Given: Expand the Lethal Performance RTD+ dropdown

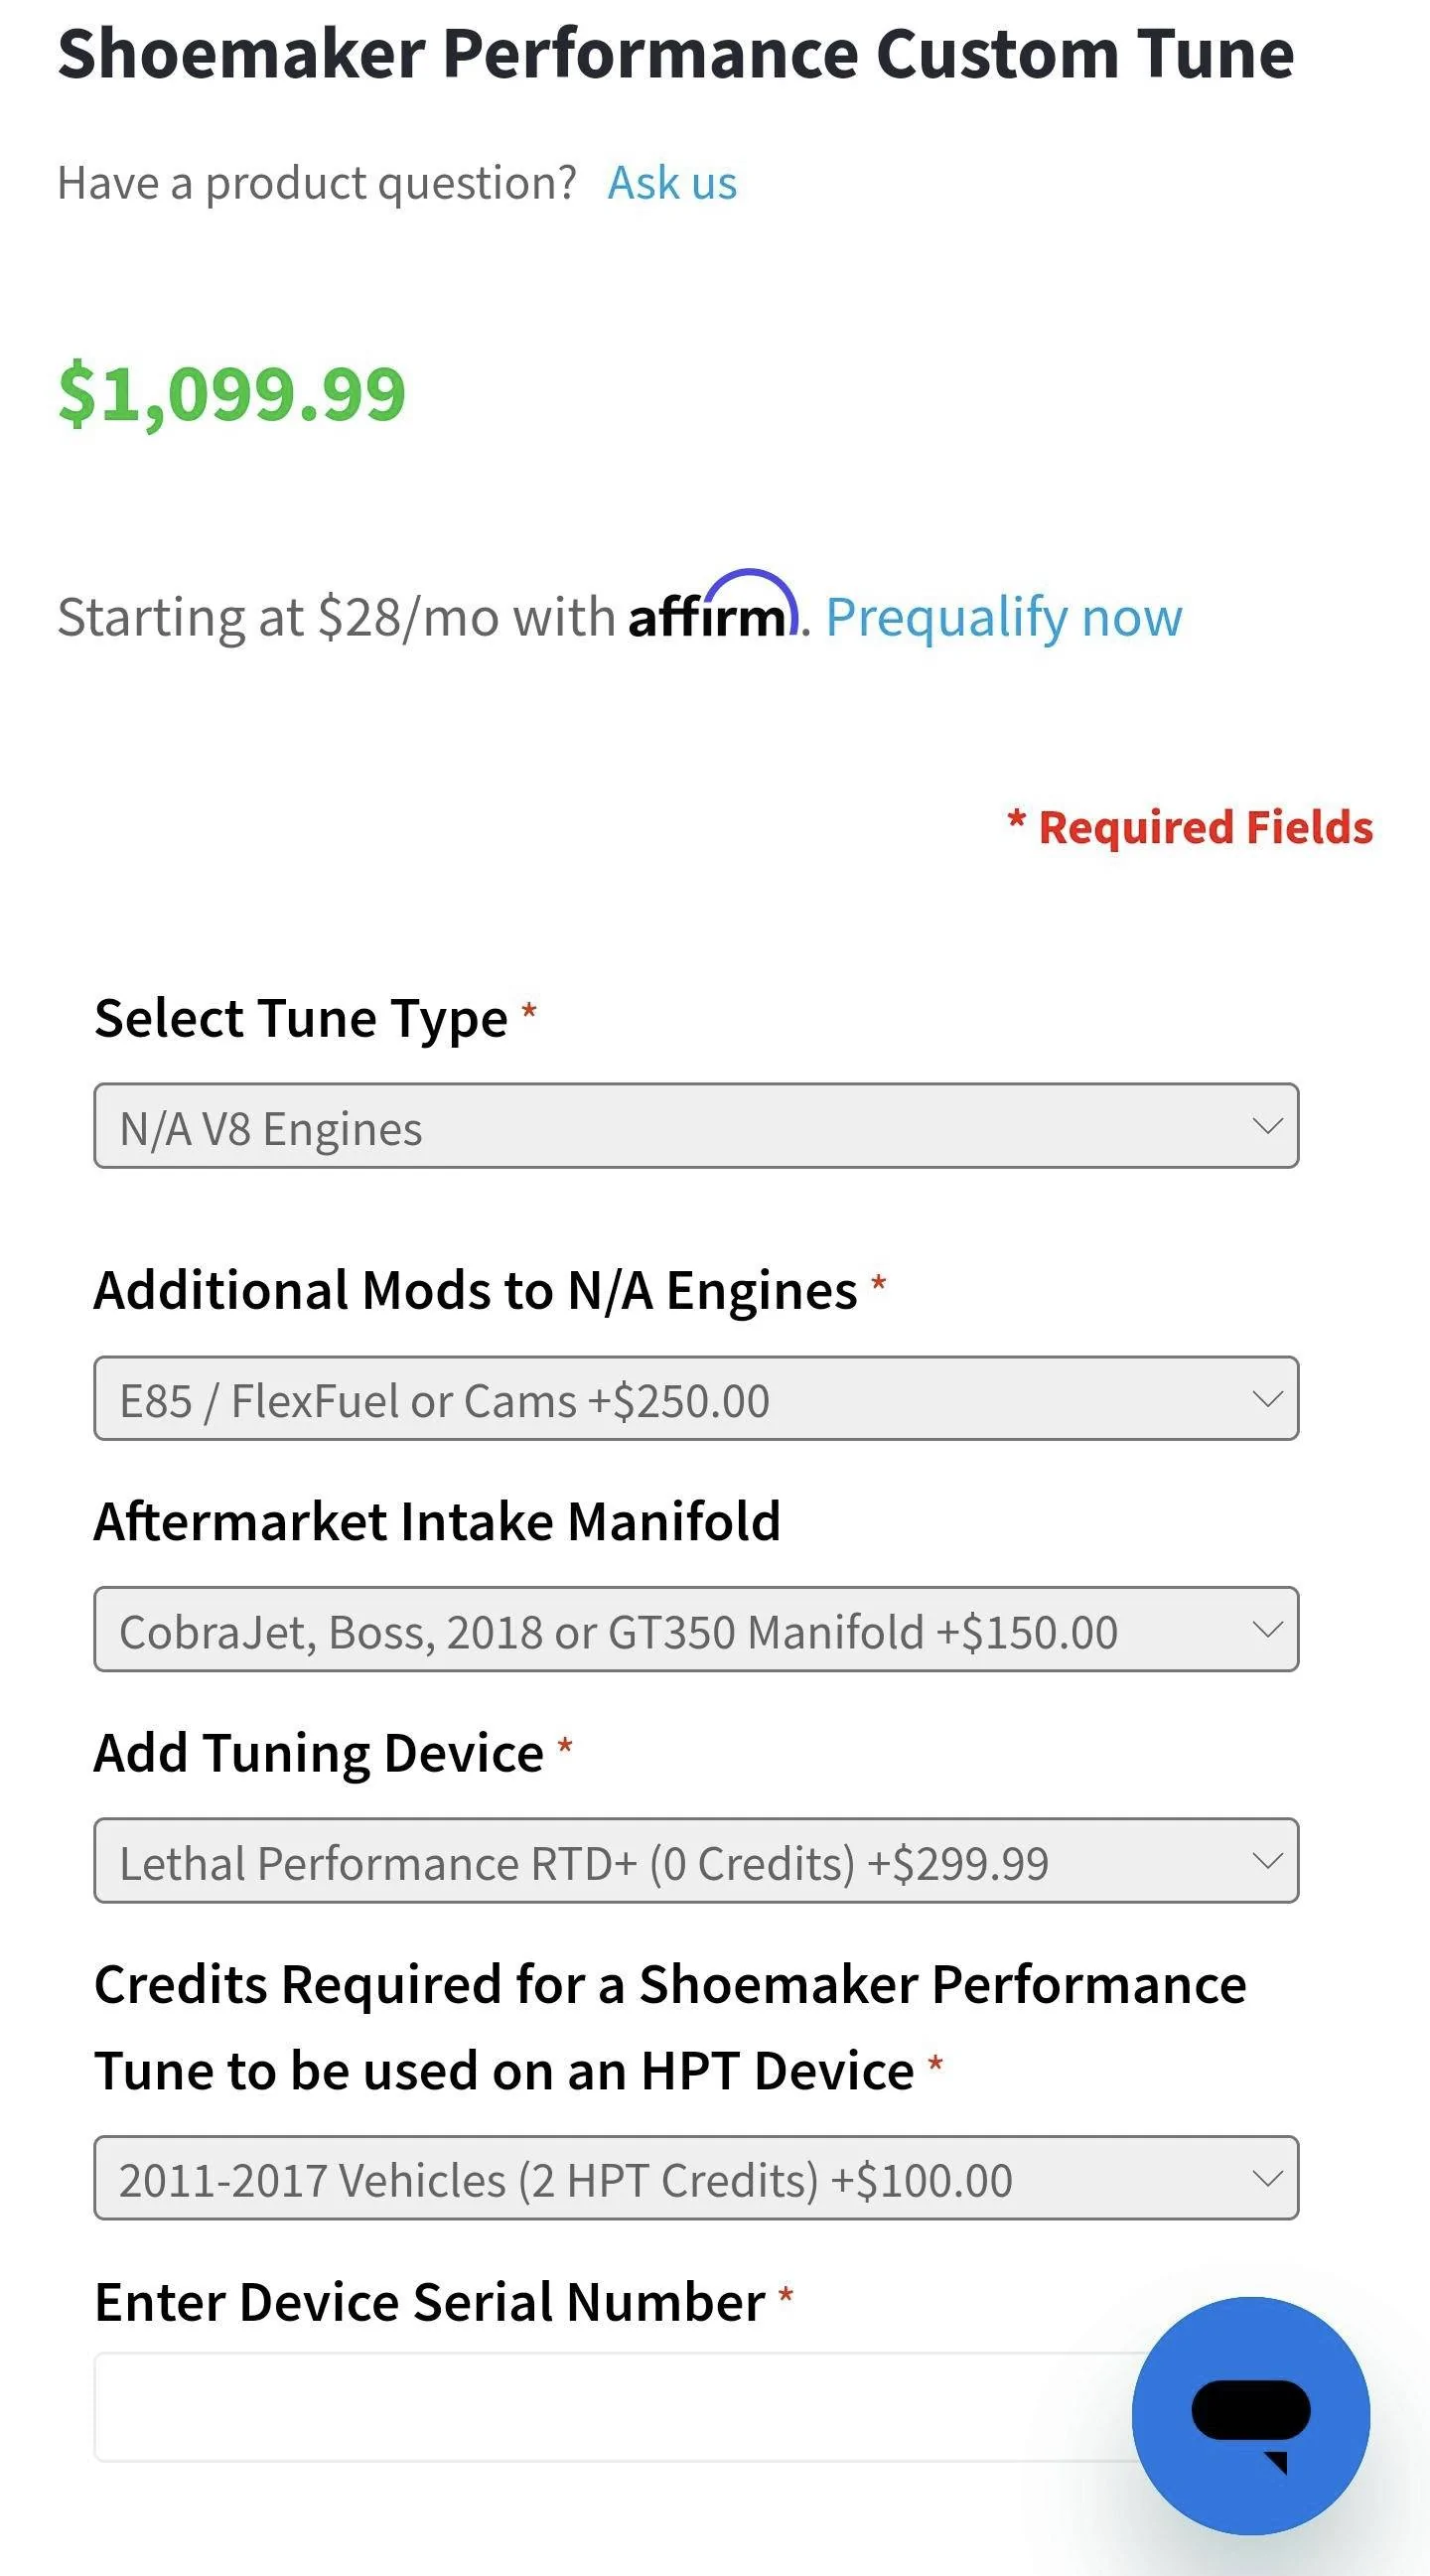Looking at the screenshot, I should point(696,1860).
